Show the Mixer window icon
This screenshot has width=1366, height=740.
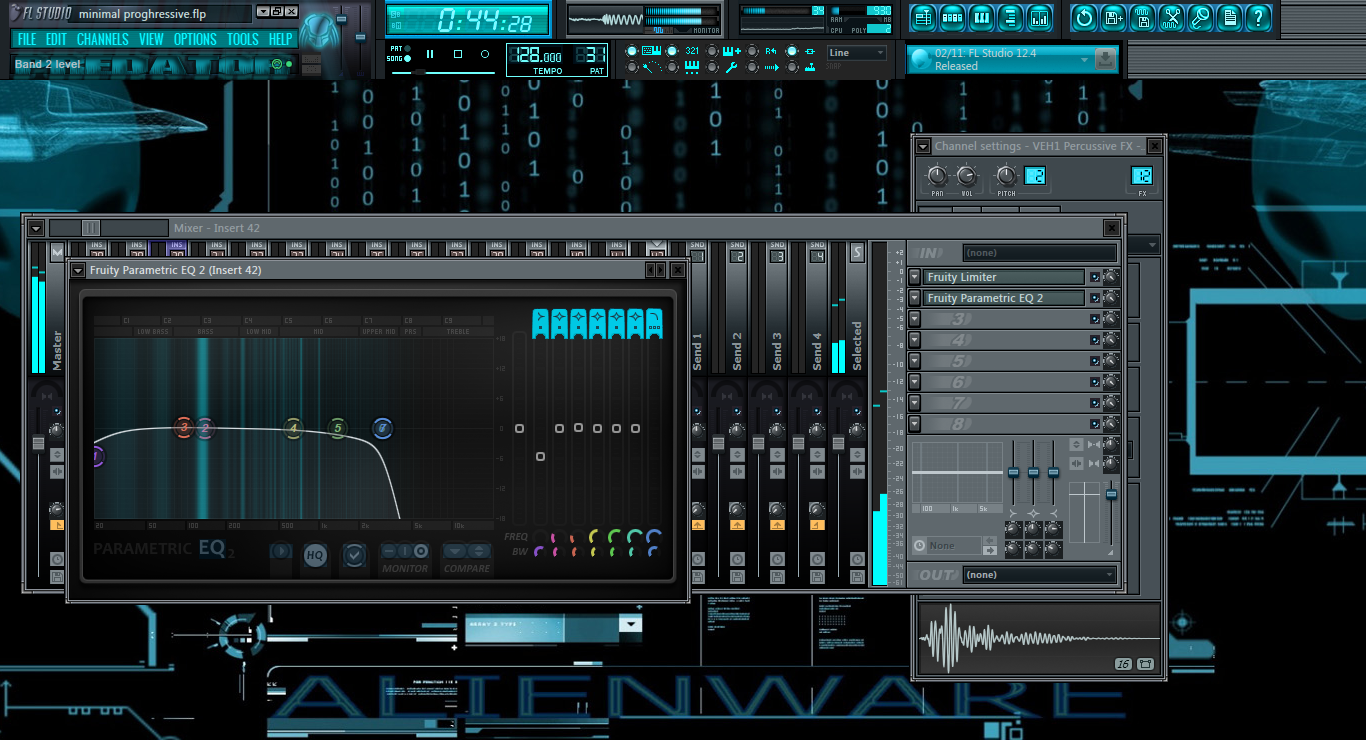pos(1040,17)
